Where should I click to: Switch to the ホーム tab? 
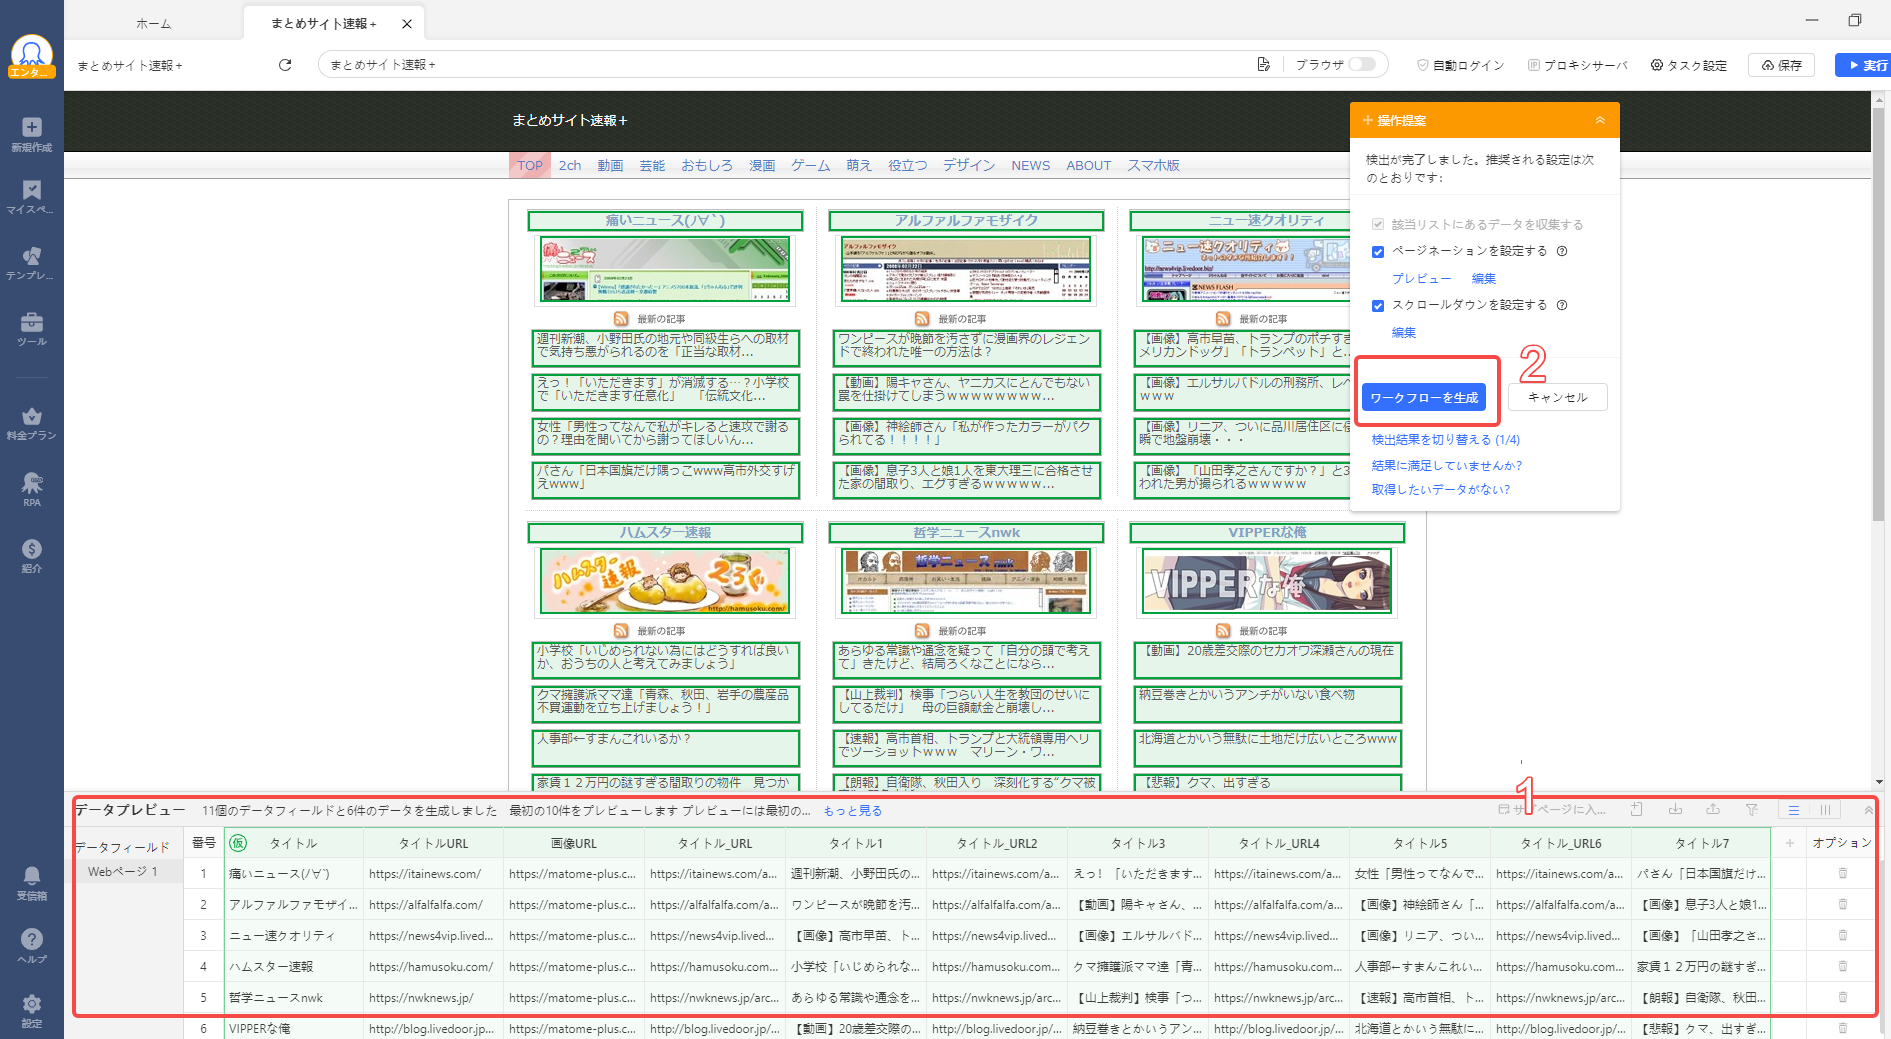click(153, 23)
